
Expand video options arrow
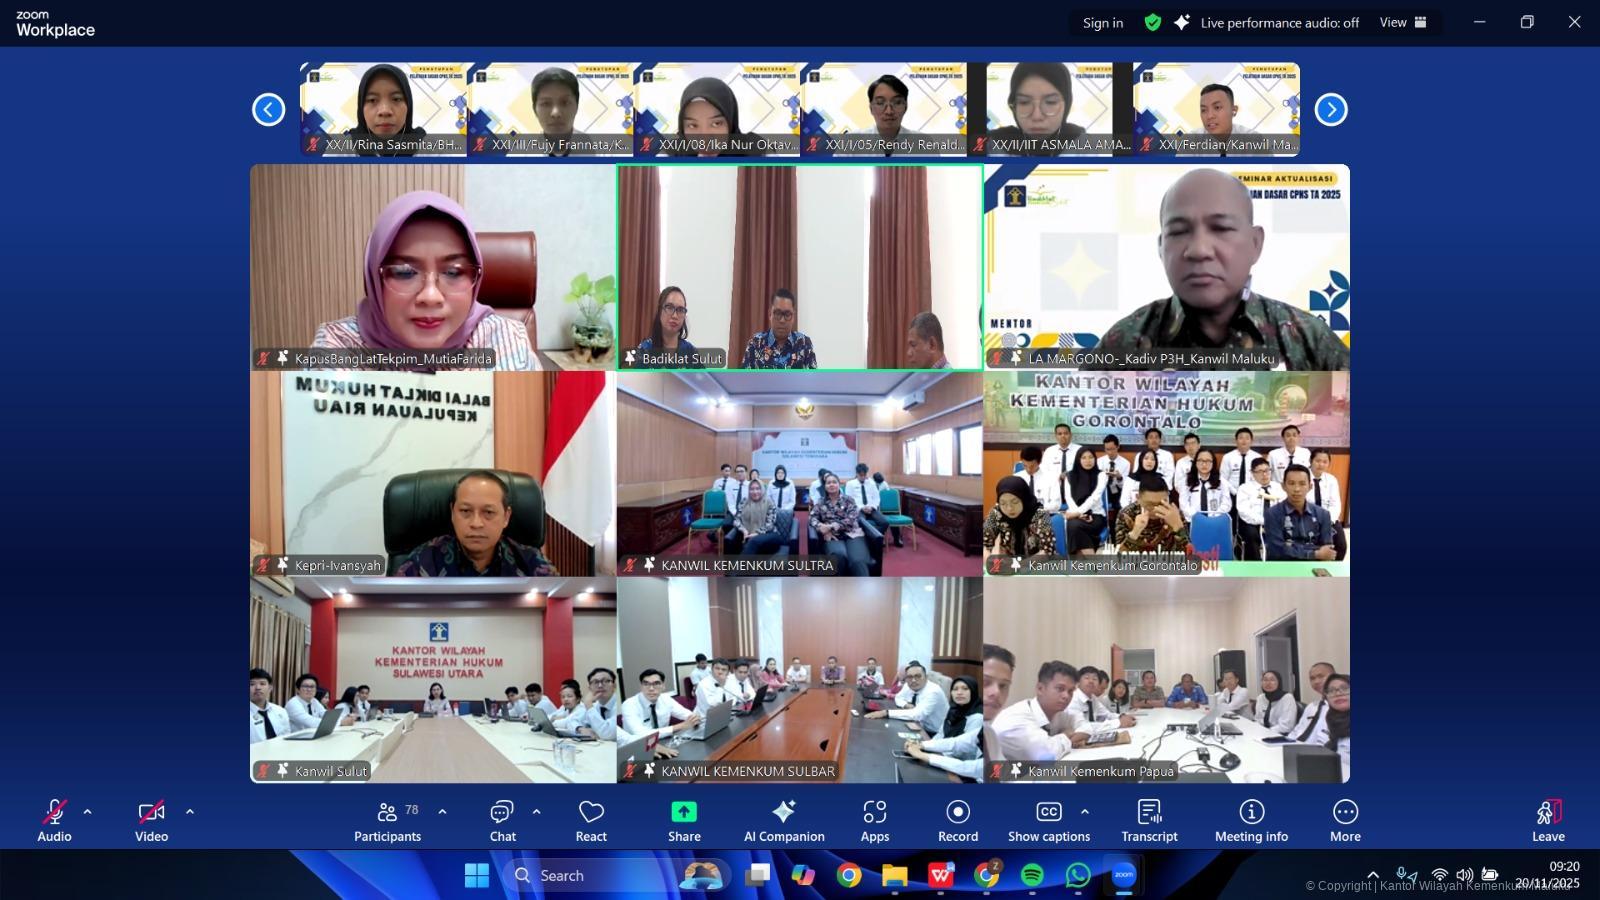pyautogui.click(x=190, y=812)
